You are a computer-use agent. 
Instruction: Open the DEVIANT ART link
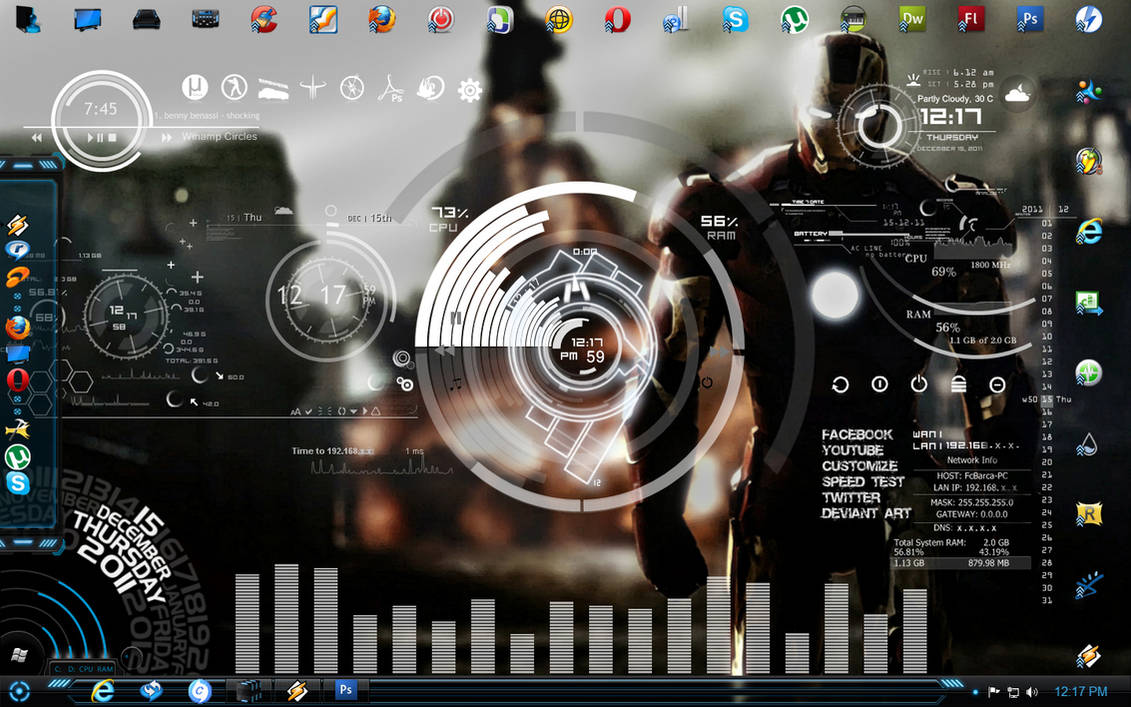866,513
